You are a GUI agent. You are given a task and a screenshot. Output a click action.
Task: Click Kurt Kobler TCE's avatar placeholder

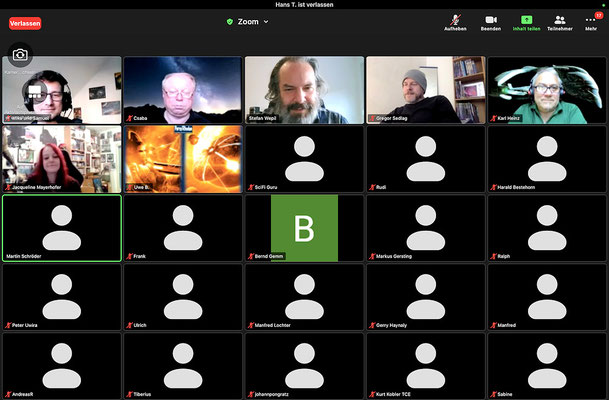click(x=426, y=366)
